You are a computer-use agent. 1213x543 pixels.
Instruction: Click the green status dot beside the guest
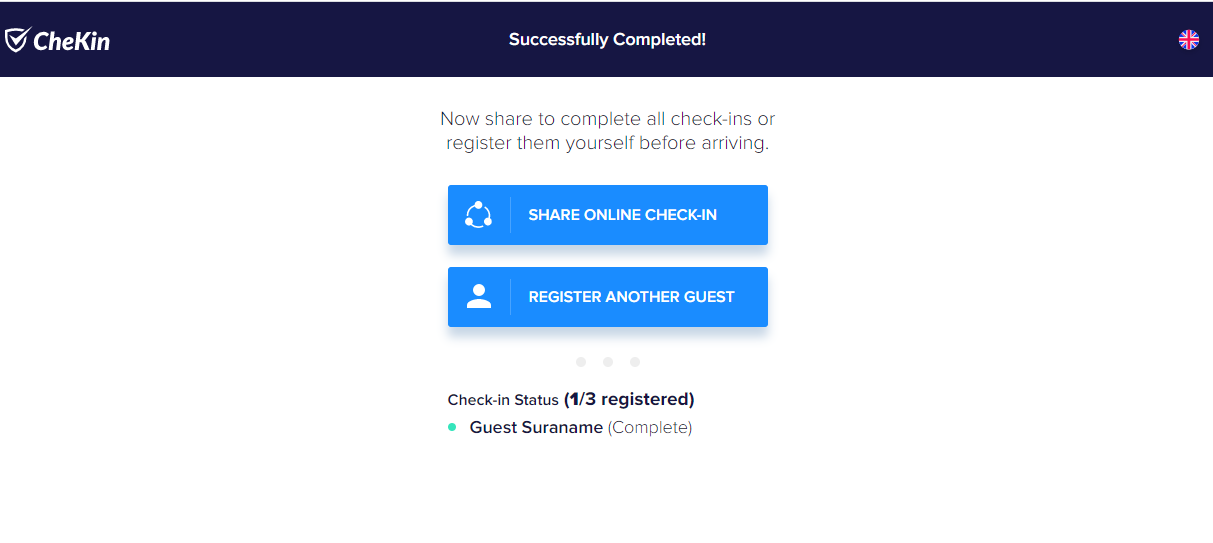coord(452,427)
